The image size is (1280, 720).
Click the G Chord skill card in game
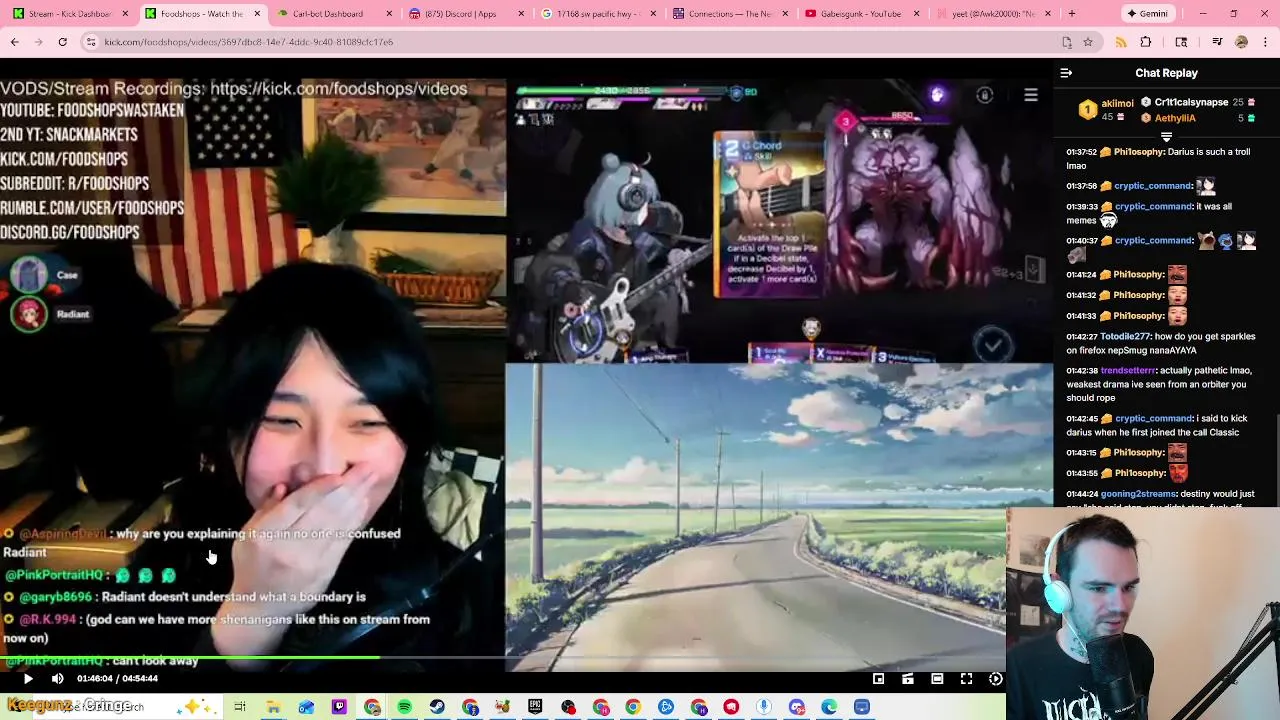[770, 215]
